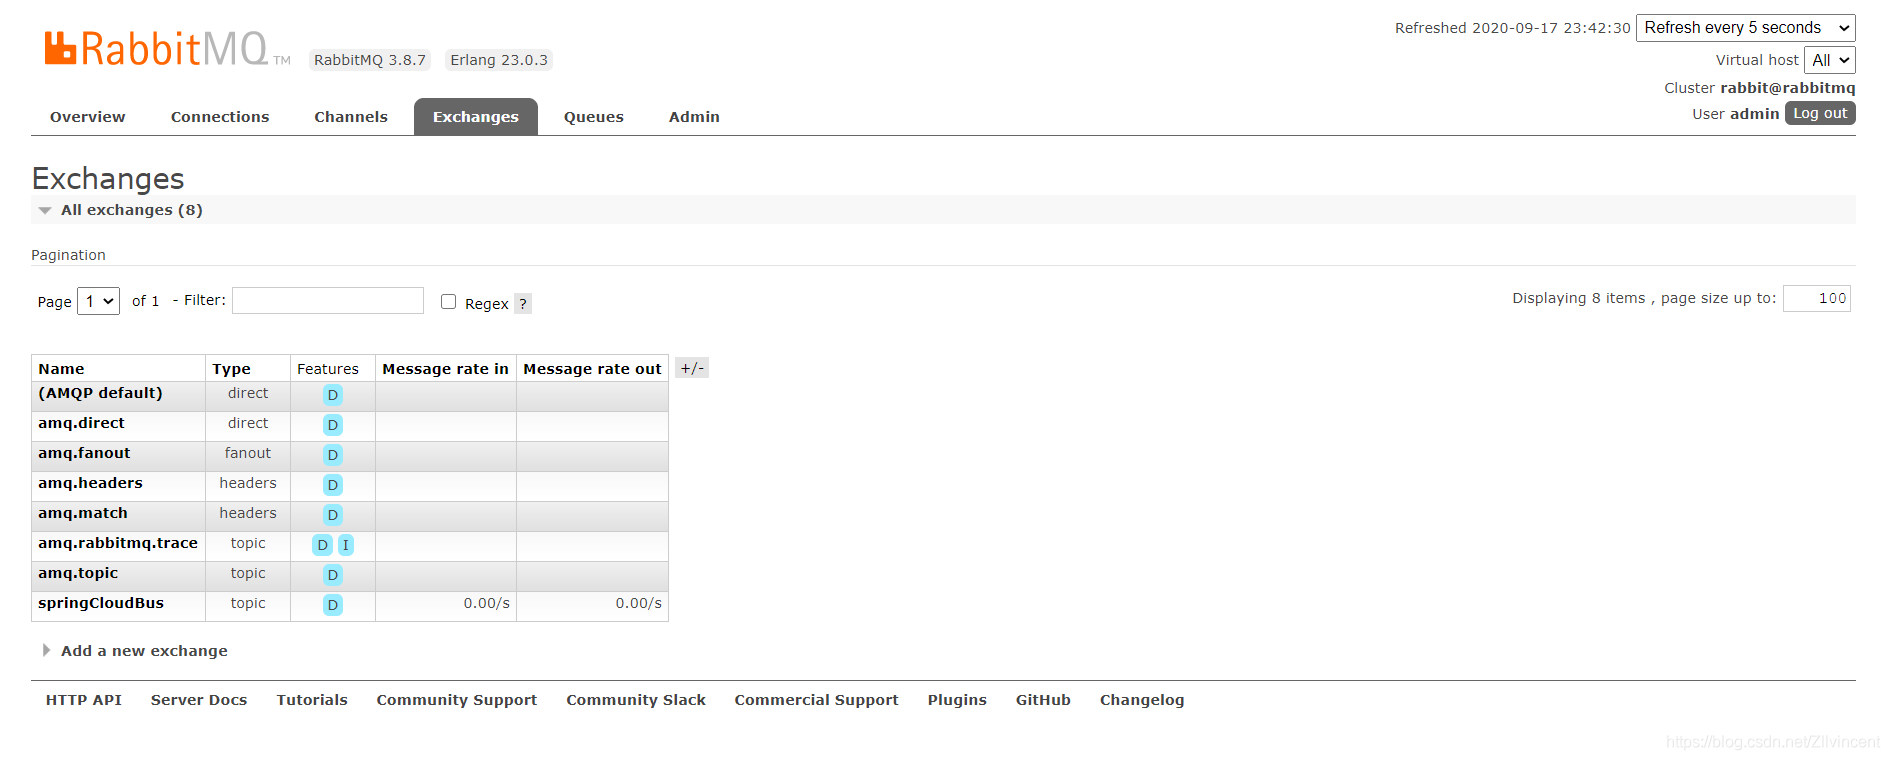Click the D badge for amq.direct
The height and width of the screenshot is (760, 1890).
click(x=333, y=425)
